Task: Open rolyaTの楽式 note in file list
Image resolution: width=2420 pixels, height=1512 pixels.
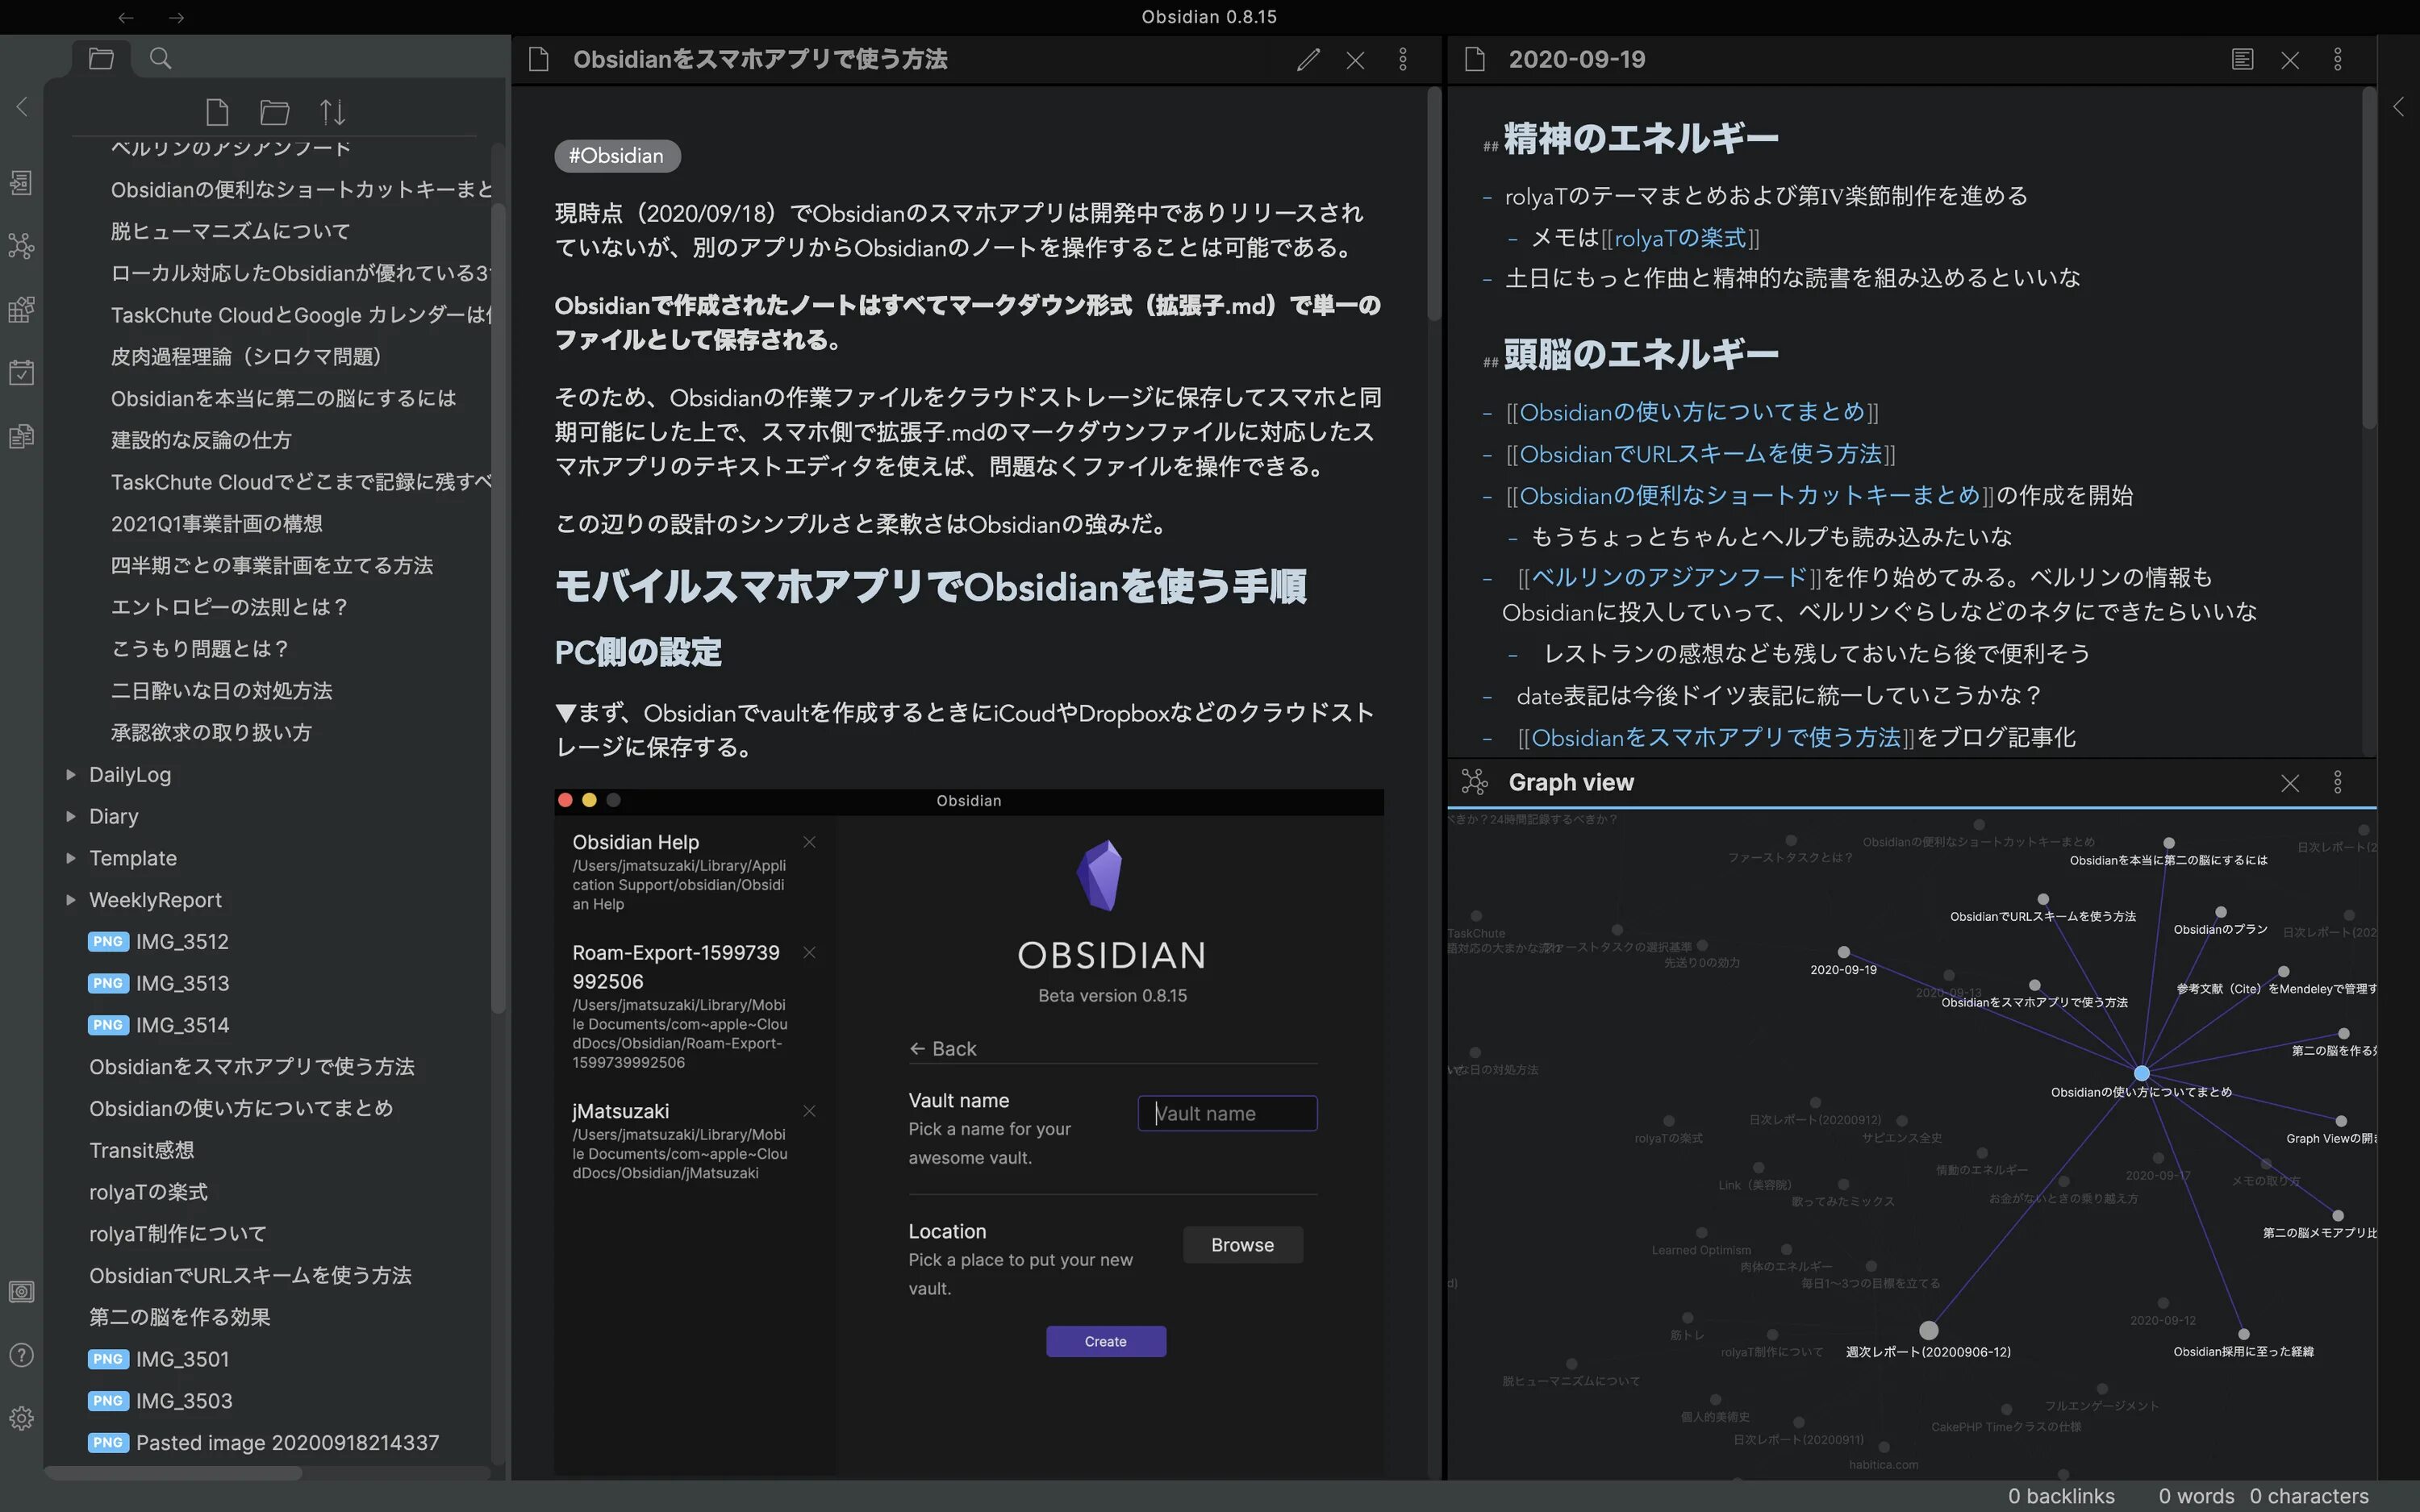Action: pyautogui.click(x=148, y=1192)
